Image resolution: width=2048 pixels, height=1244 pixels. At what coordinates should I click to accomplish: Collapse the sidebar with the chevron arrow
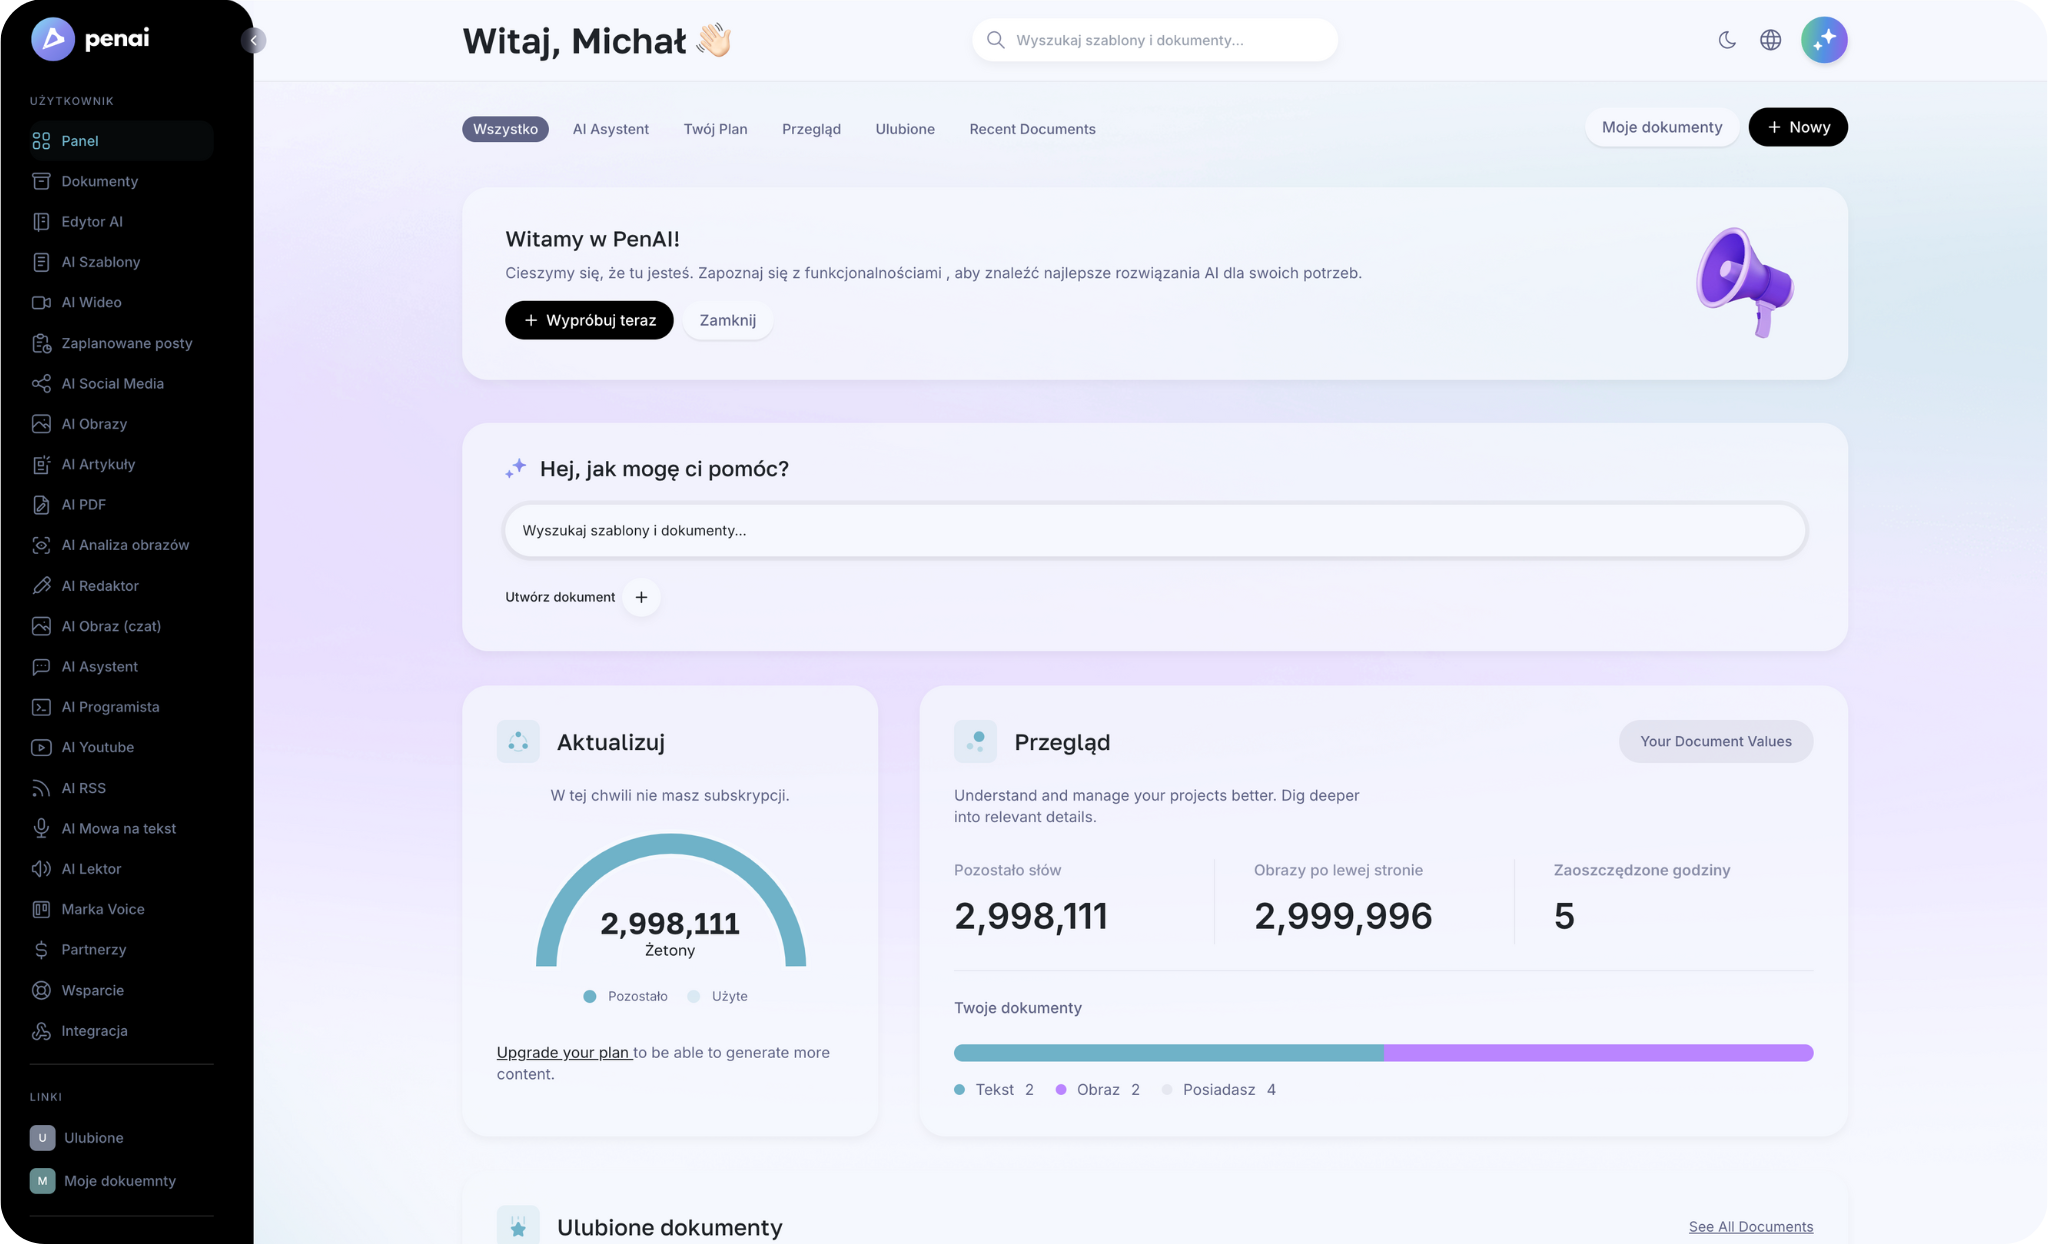(254, 41)
